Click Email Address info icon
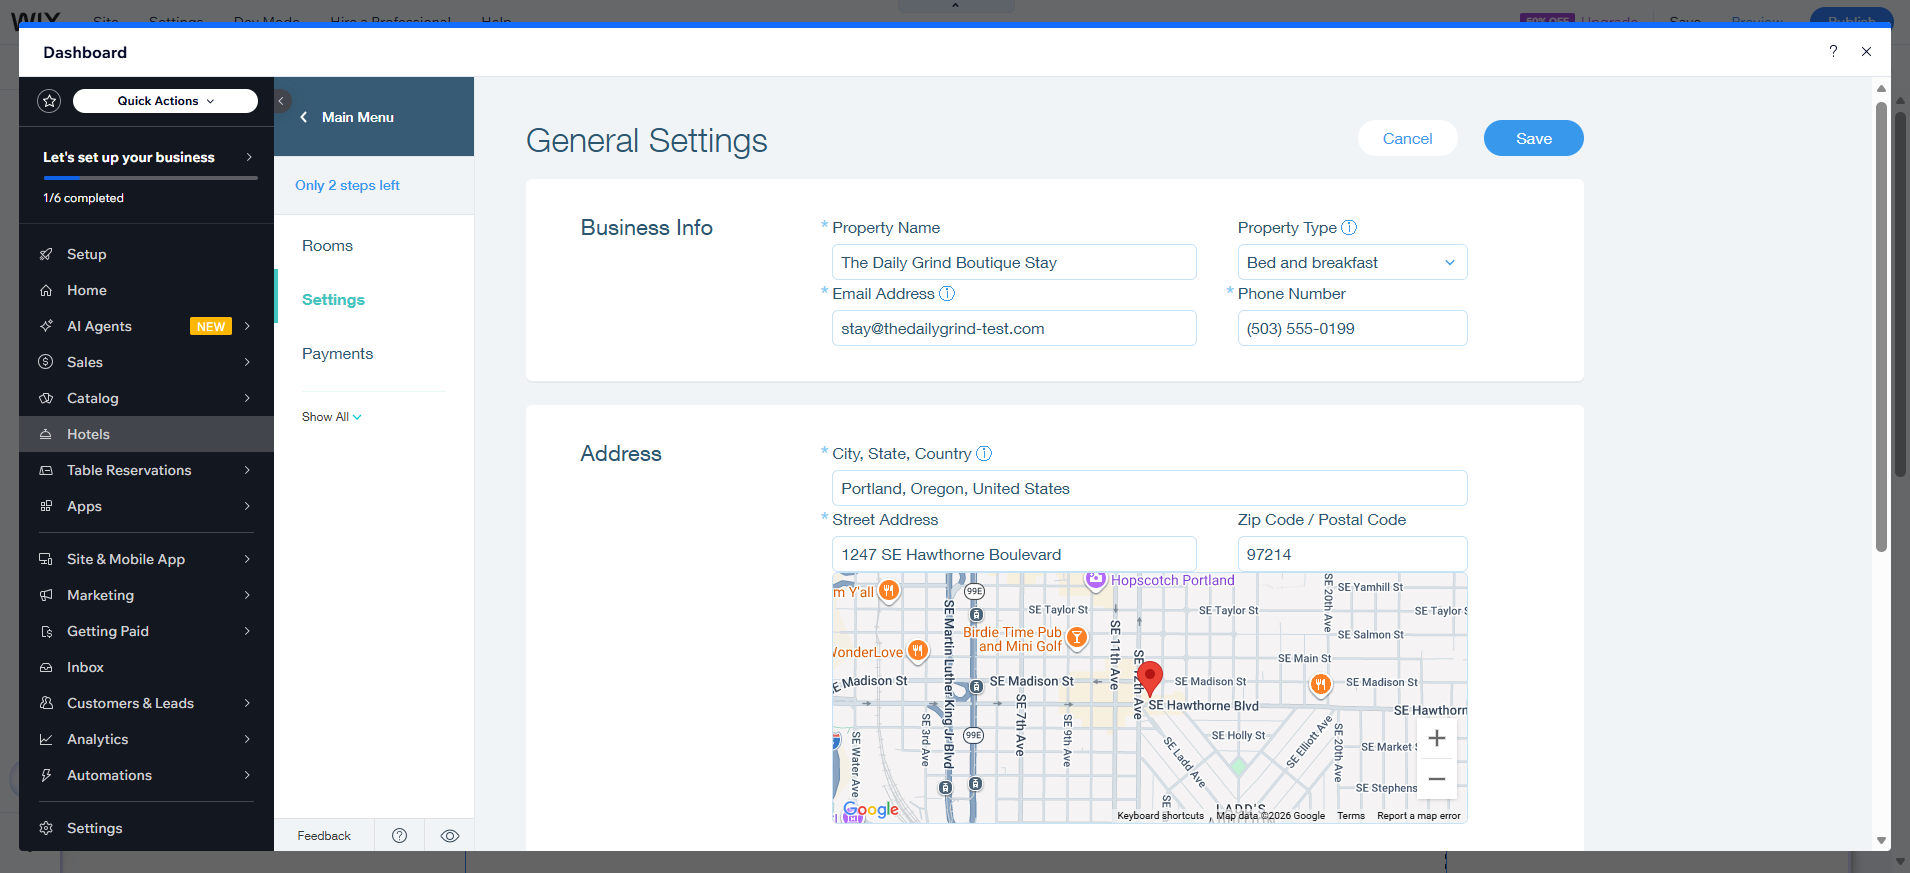 coord(947,293)
